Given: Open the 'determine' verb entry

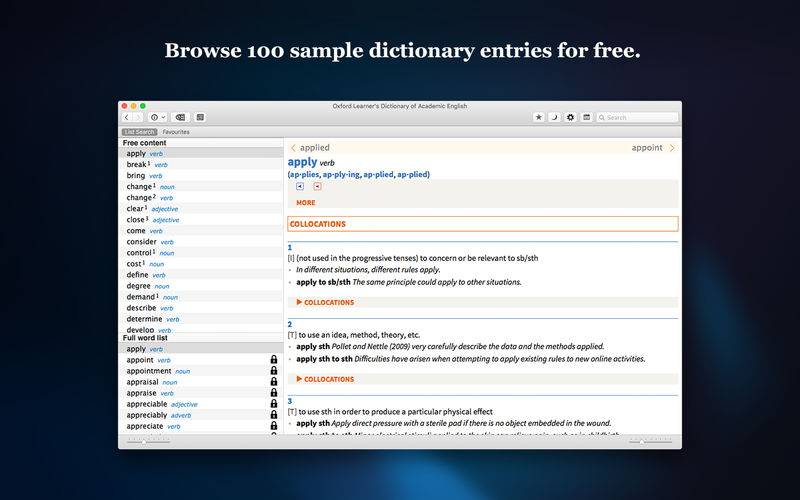Looking at the screenshot, I should [x=201, y=319].
